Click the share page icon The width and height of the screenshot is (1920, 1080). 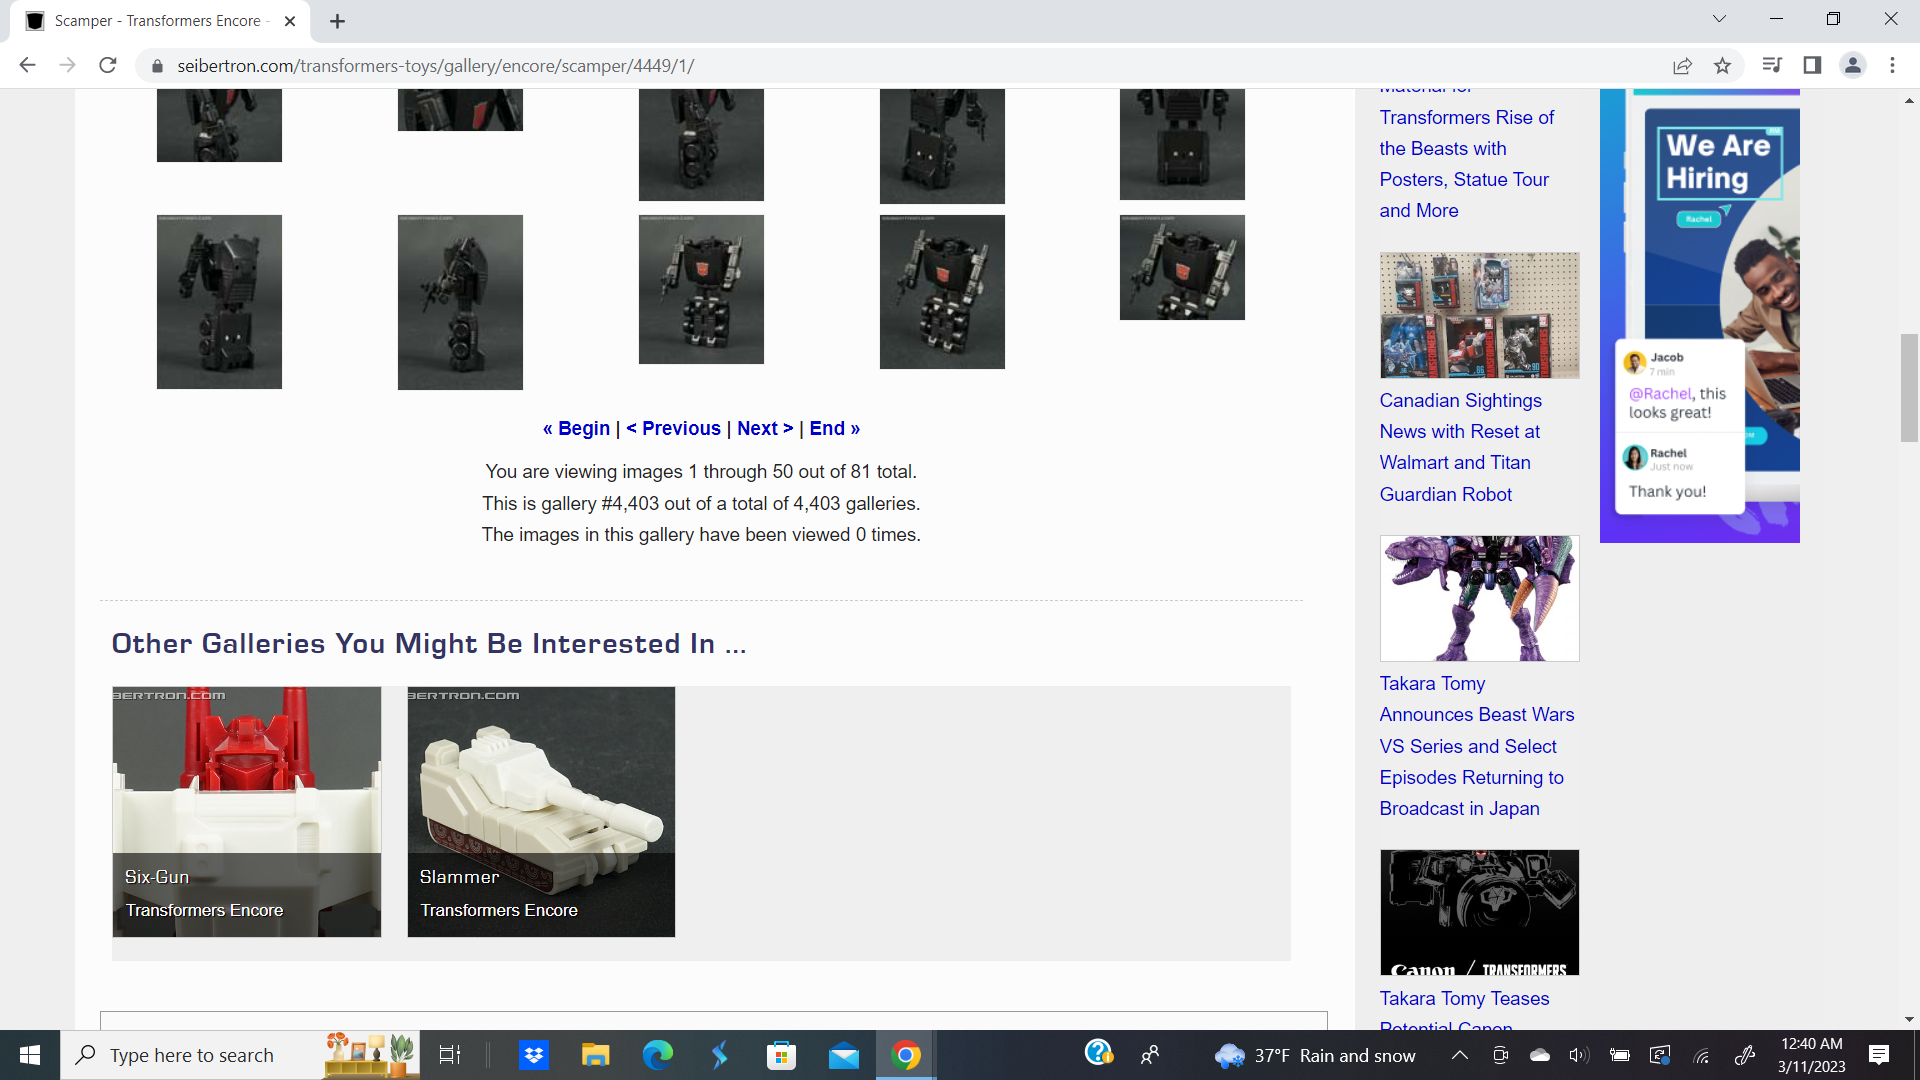[x=1682, y=65]
